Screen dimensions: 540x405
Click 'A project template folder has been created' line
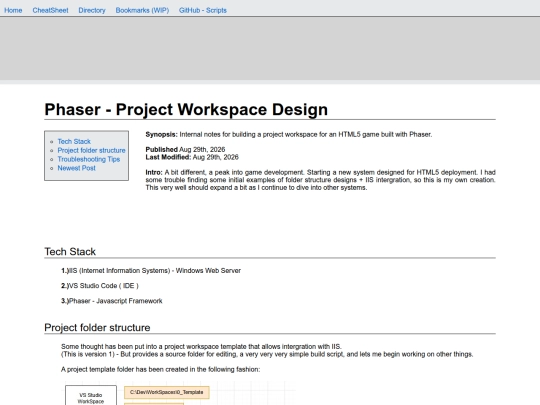point(160,370)
